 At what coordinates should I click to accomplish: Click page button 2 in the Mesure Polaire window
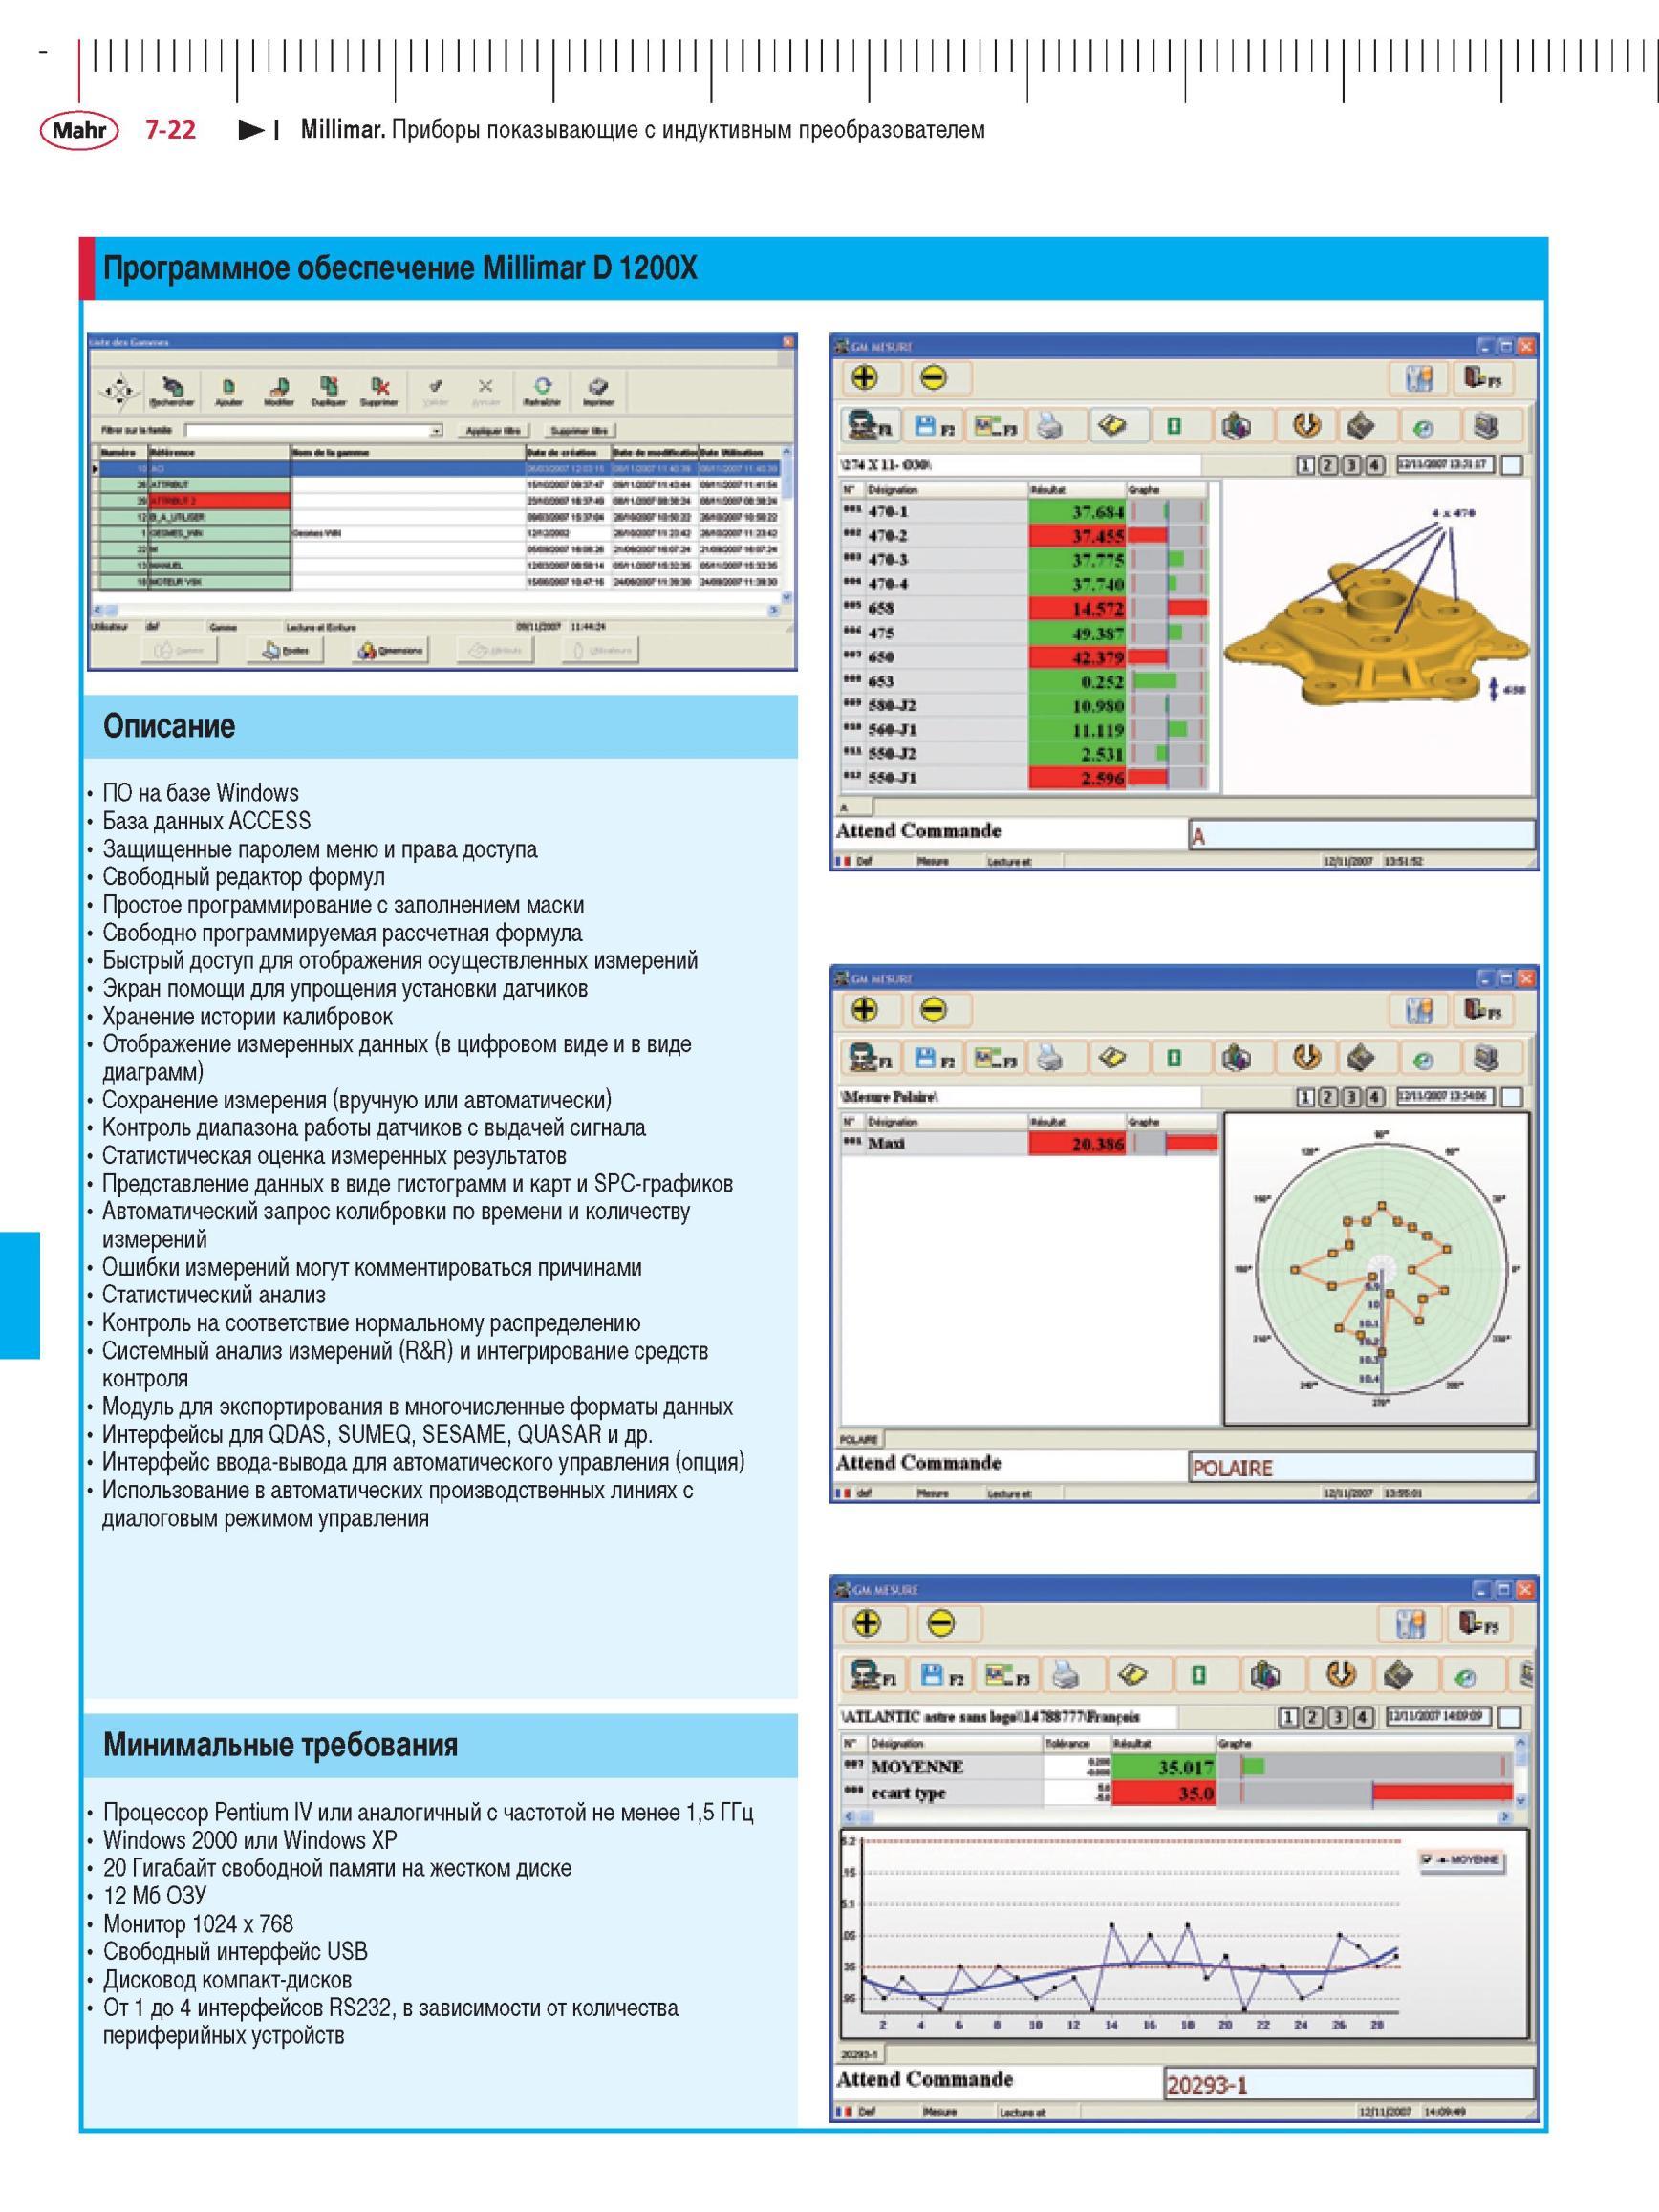tap(1329, 1097)
